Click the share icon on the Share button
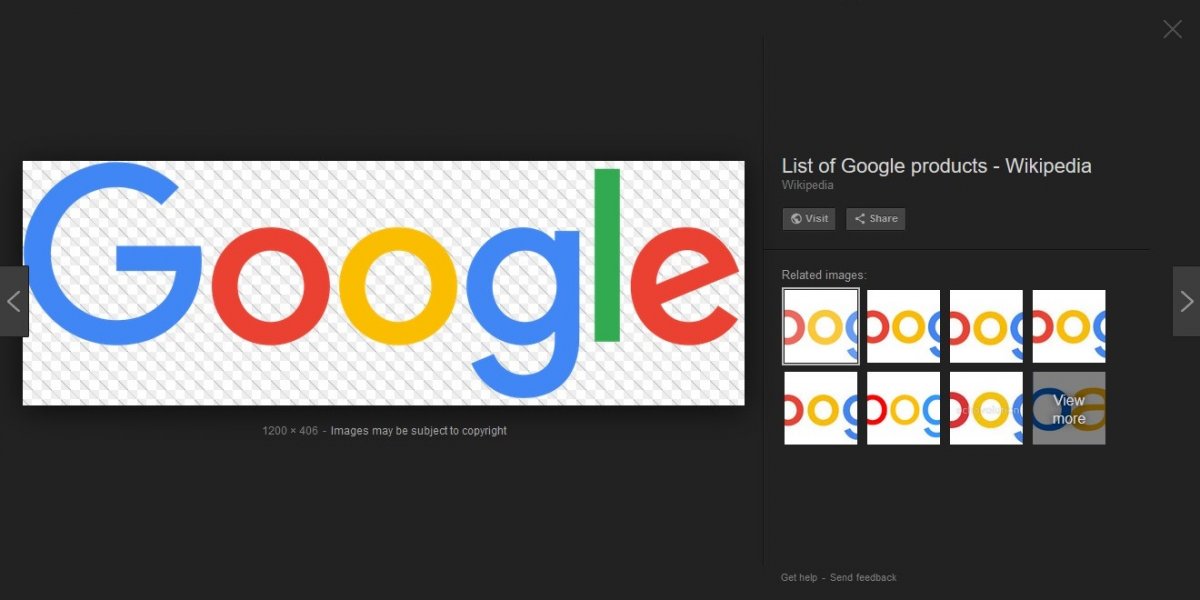Image resolution: width=1200 pixels, height=600 pixels. (x=860, y=219)
